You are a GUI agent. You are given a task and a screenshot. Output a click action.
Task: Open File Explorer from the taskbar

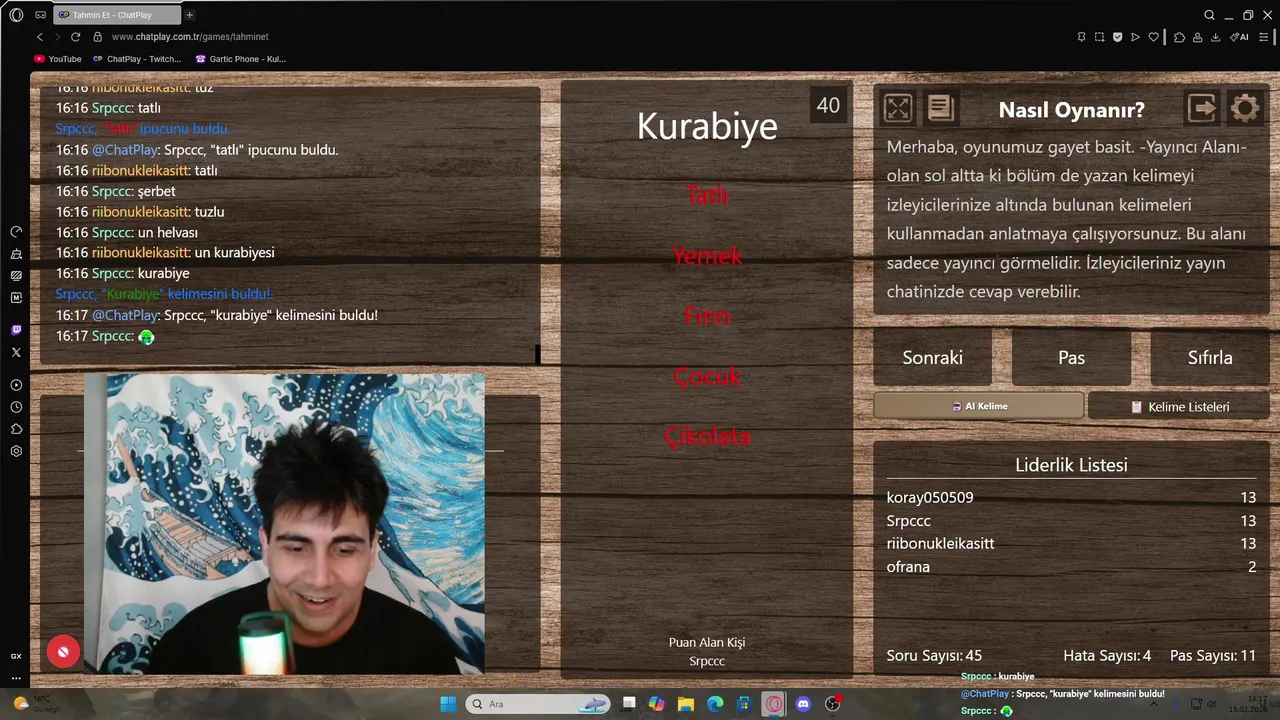686,704
